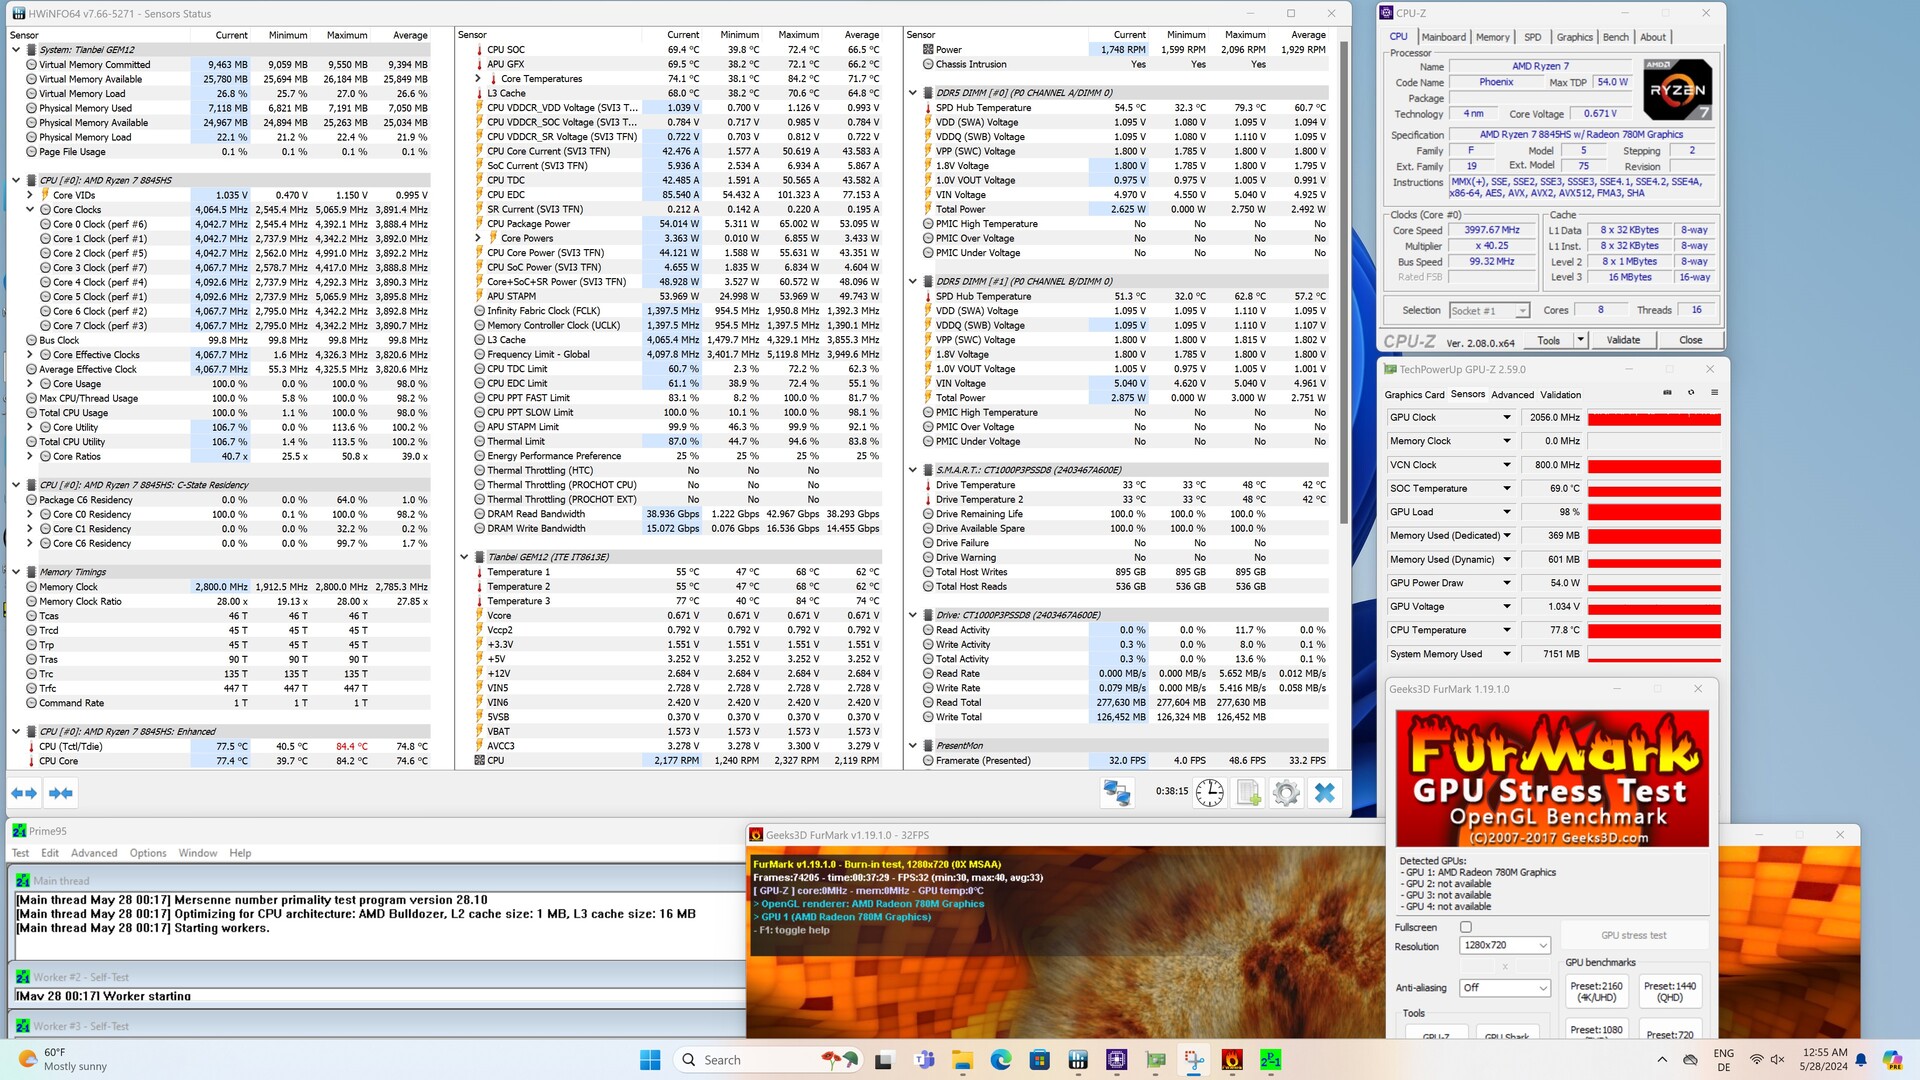Click GPU Load red sensor graph
This screenshot has width=1920, height=1080.
click(x=1654, y=512)
